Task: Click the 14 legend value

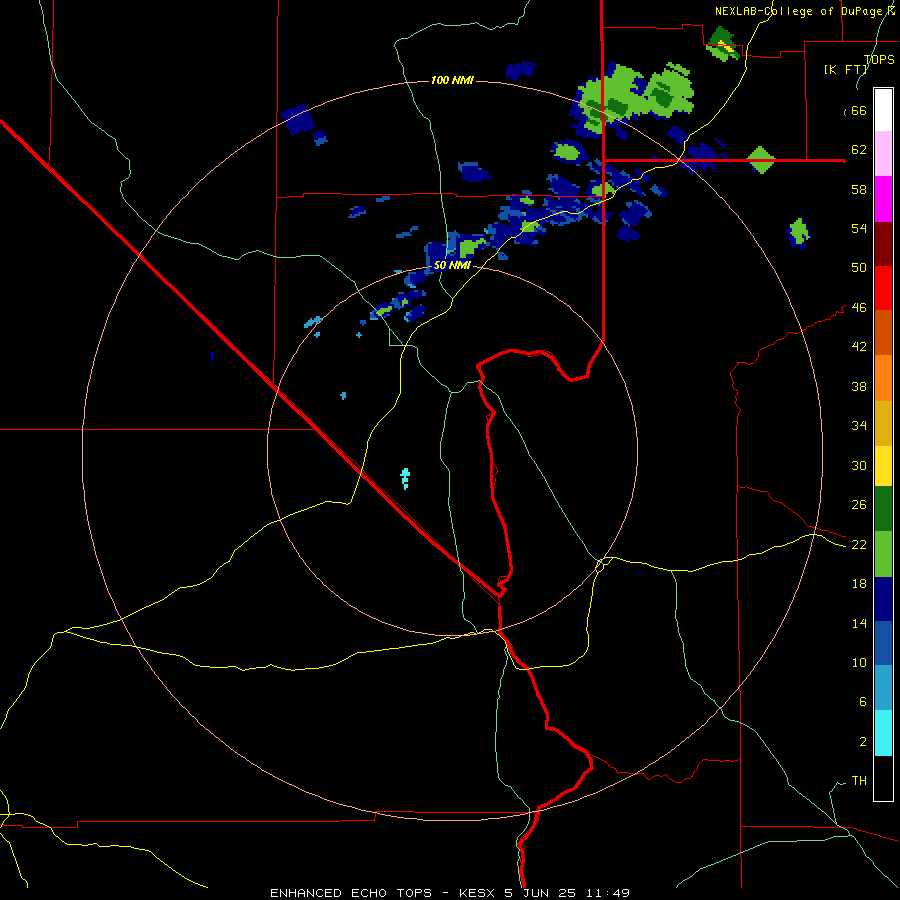Action: tap(859, 623)
